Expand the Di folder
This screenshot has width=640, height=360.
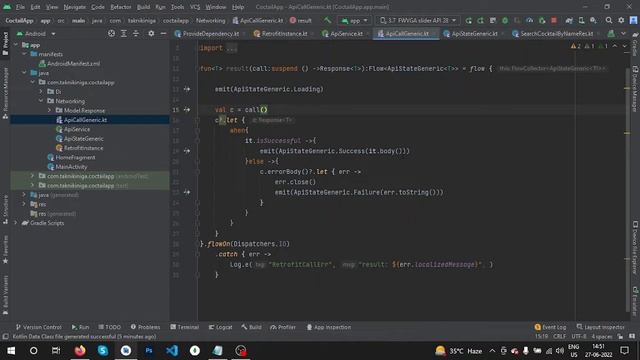point(41,91)
